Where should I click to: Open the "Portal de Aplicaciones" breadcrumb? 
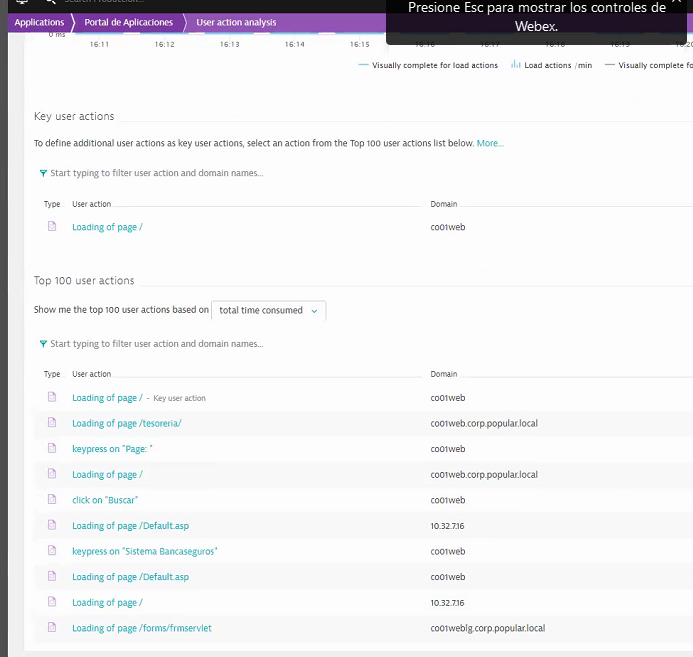pos(128,22)
